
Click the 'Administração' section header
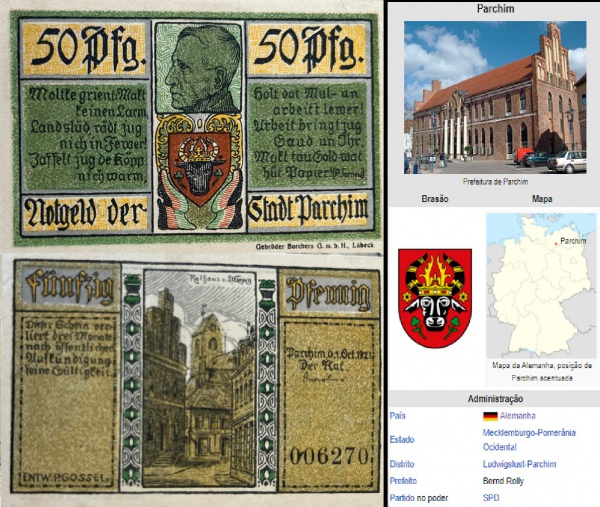coord(495,399)
